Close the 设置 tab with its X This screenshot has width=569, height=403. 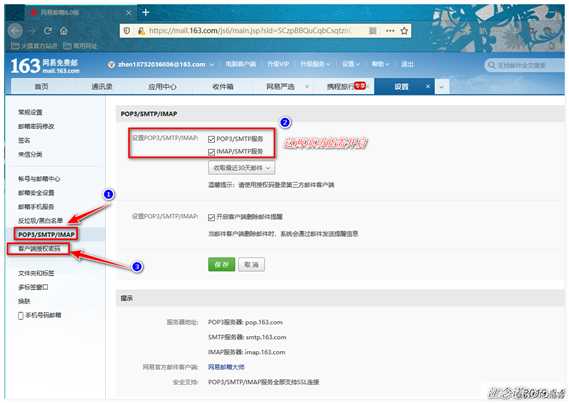[x=428, y=86]
